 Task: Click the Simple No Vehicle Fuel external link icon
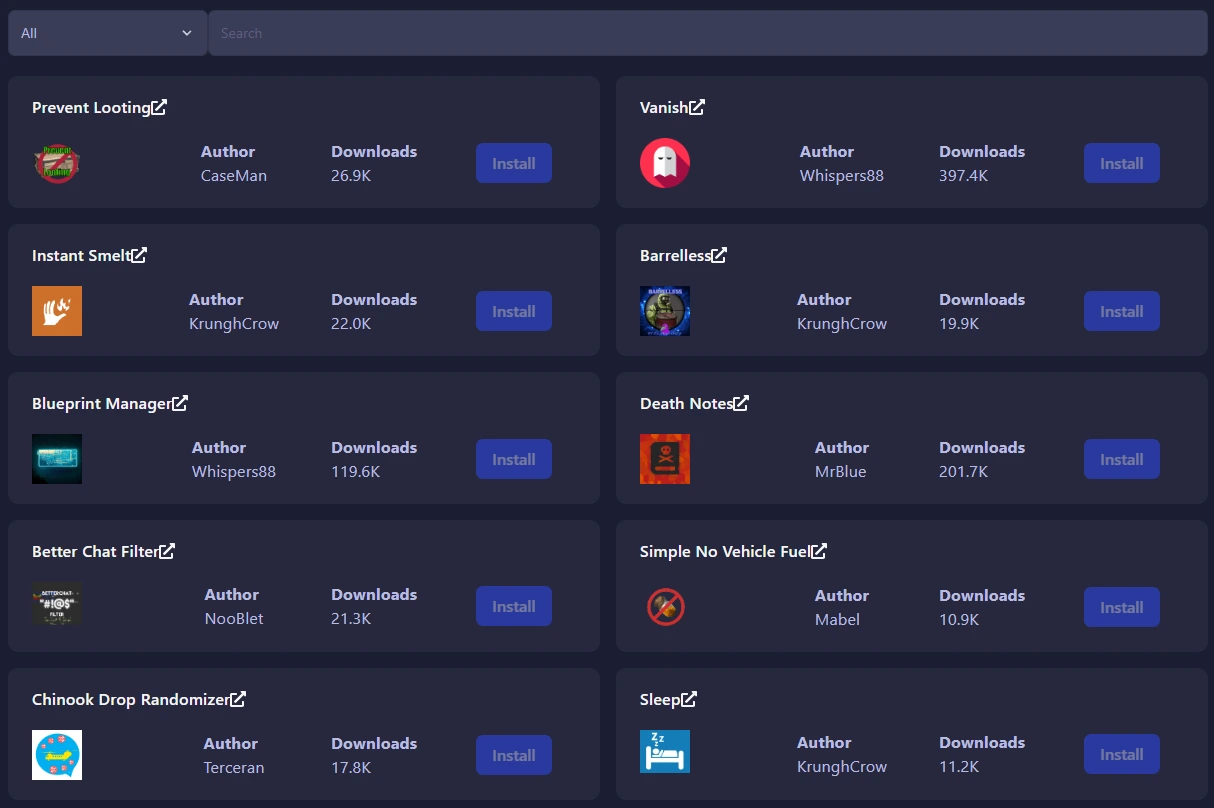[819, 551]
